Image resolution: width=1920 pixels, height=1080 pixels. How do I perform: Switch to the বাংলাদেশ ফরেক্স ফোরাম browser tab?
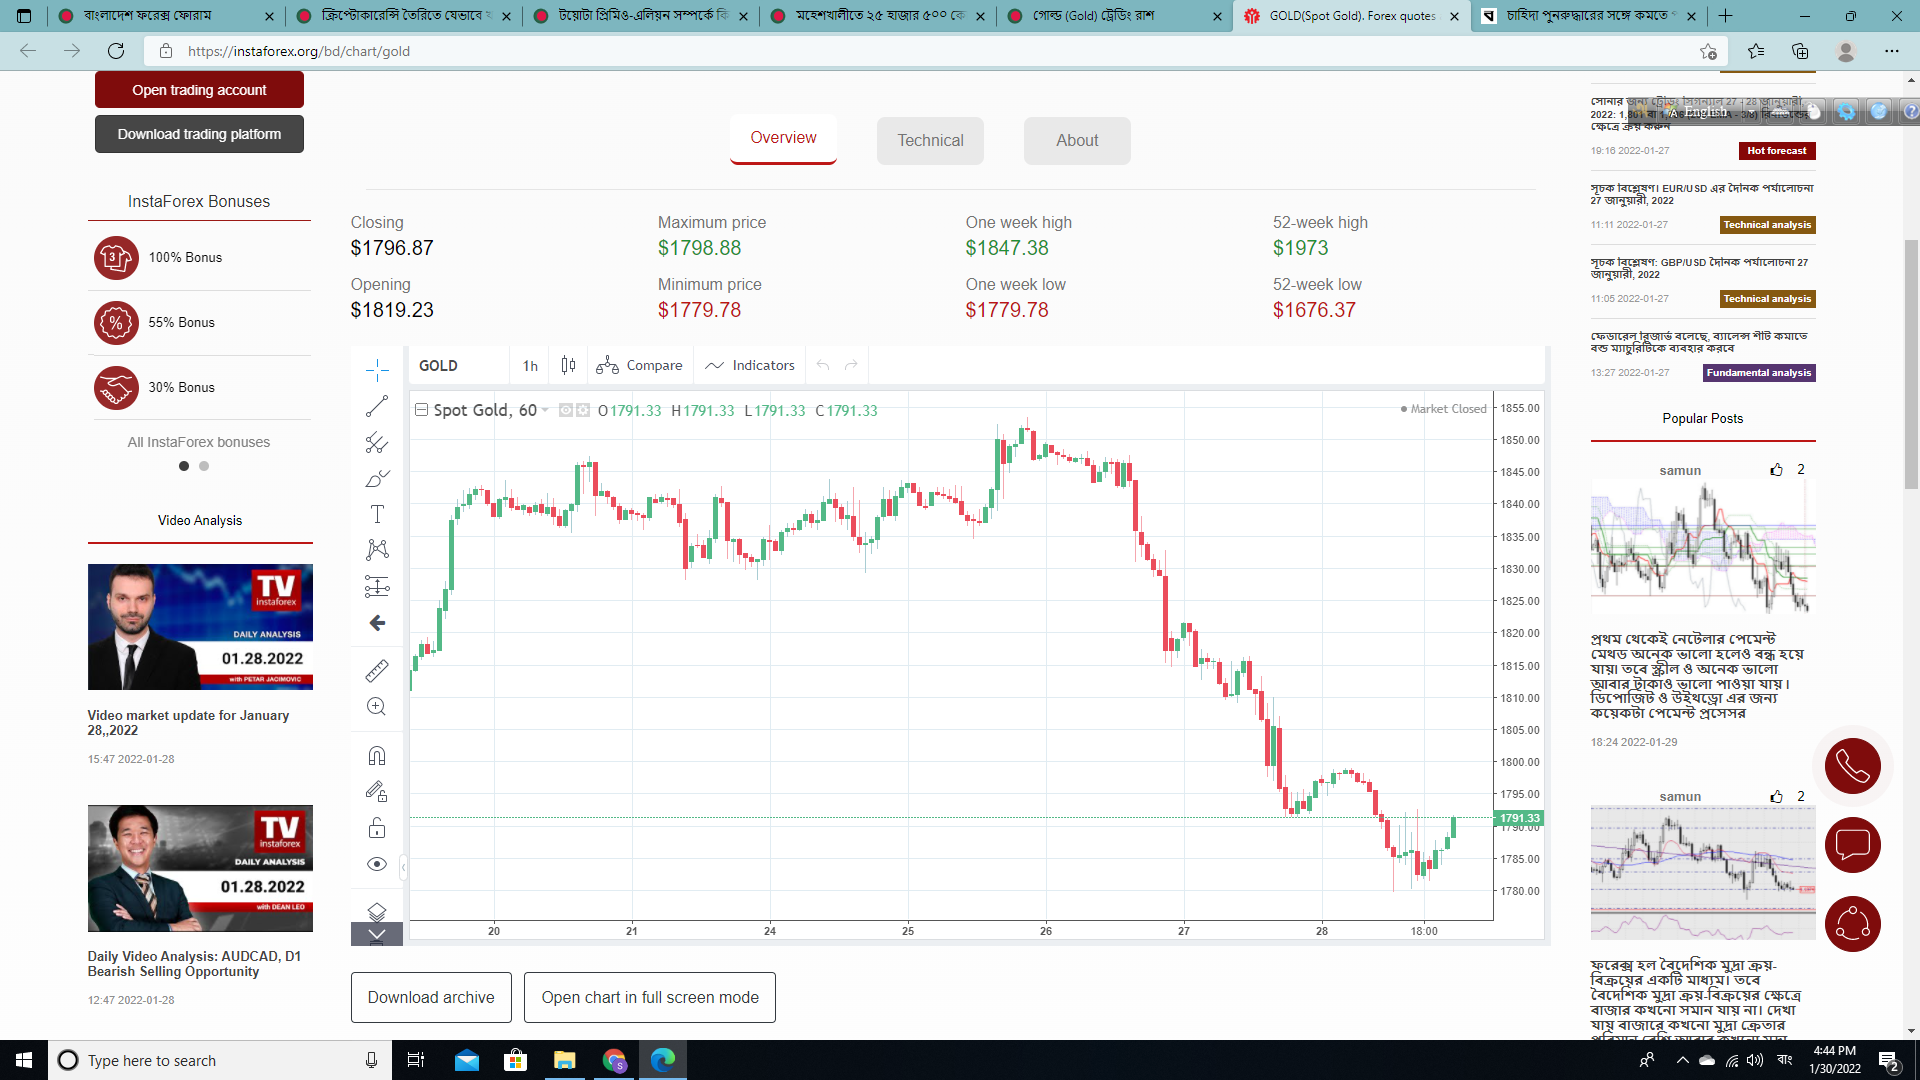(x=165, y=16)
